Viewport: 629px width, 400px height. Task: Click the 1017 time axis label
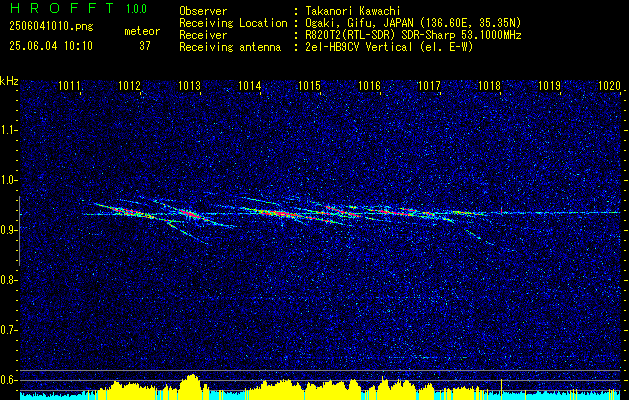click(x=430, y=85)
